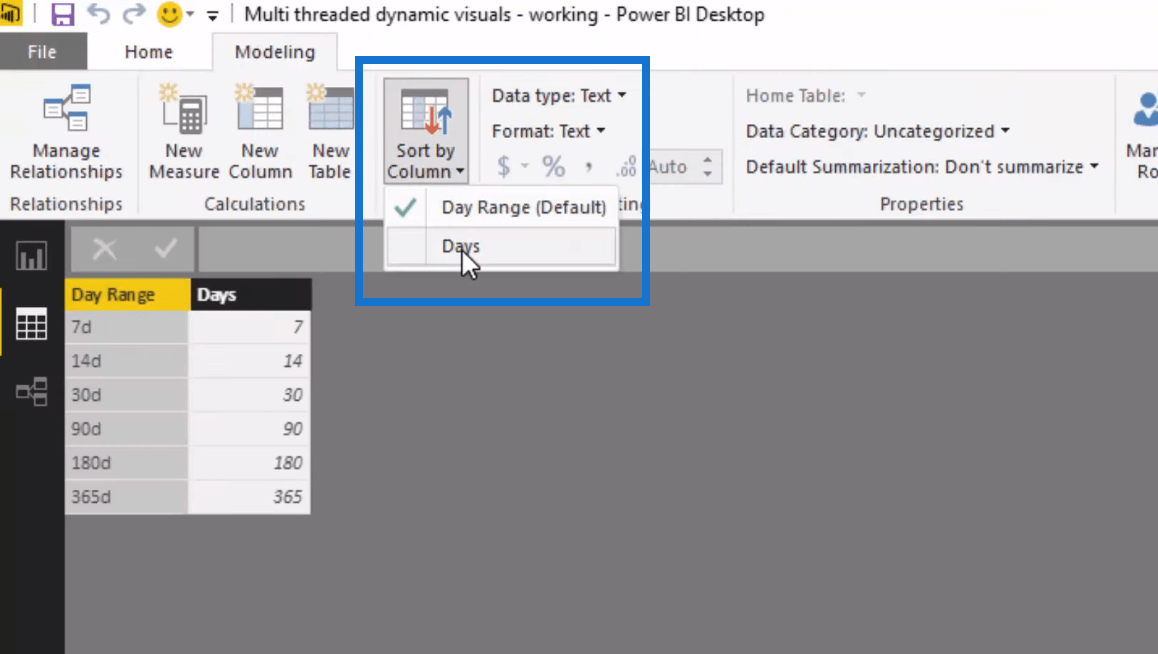This screenshot has width=1158, height=654.
Task: Click the Days value 180 cell
Action: [250, 463]
